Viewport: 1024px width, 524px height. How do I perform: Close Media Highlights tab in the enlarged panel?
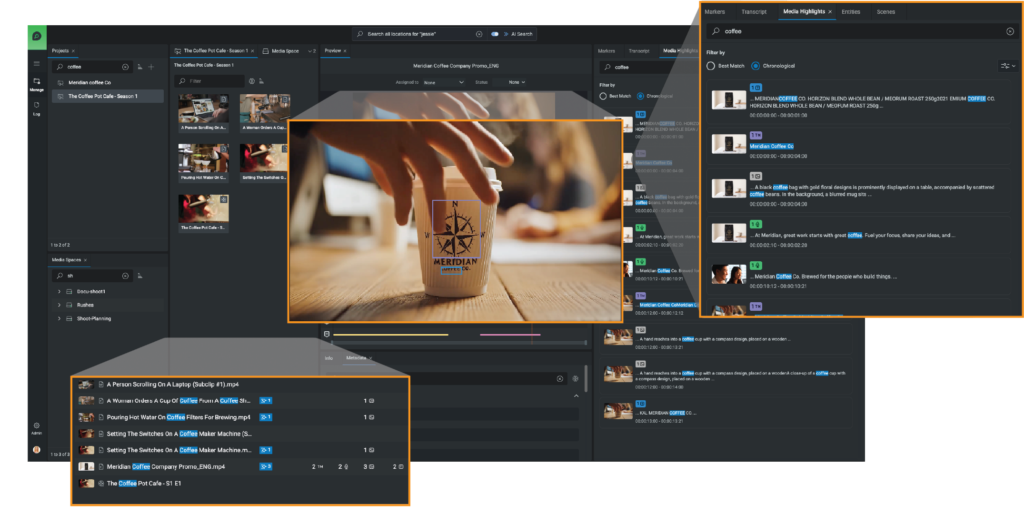830,12
